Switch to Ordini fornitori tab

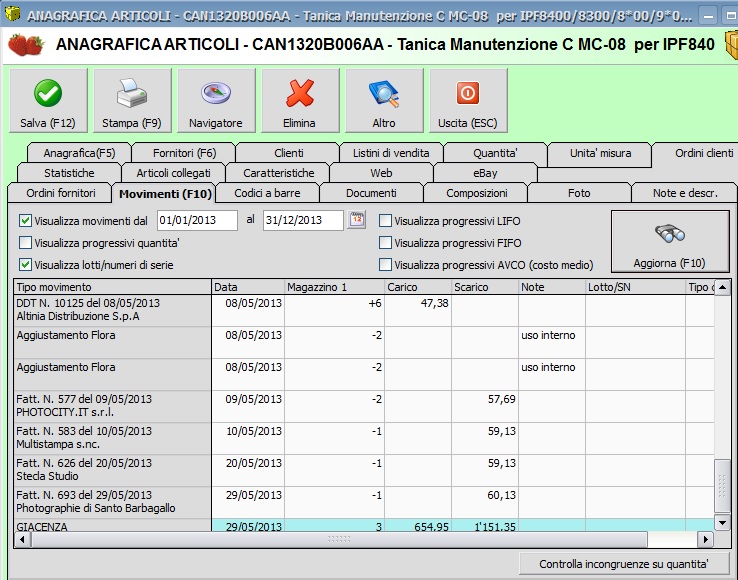61,193
